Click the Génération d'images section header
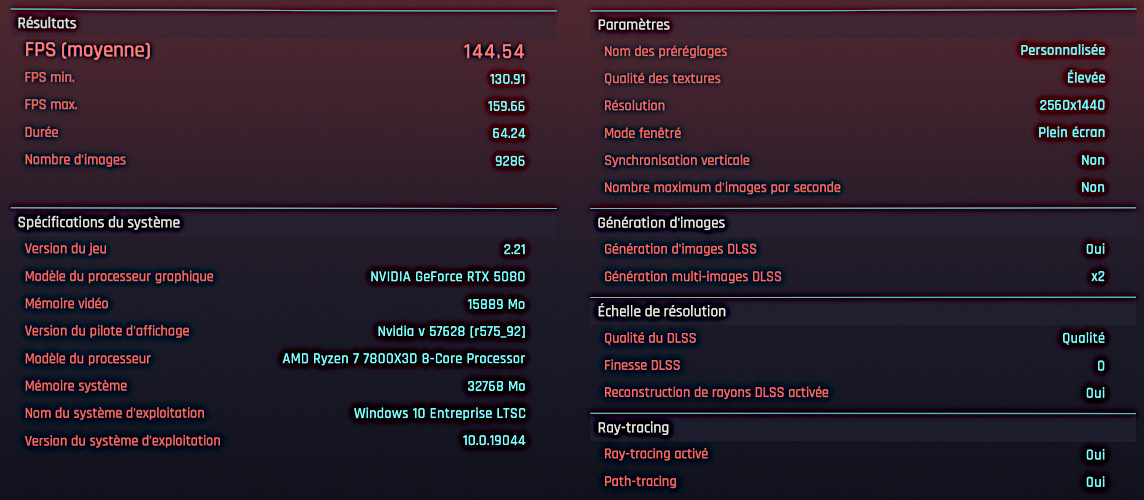The width and height of the screenshot is (1144, 500). [661, 223]
